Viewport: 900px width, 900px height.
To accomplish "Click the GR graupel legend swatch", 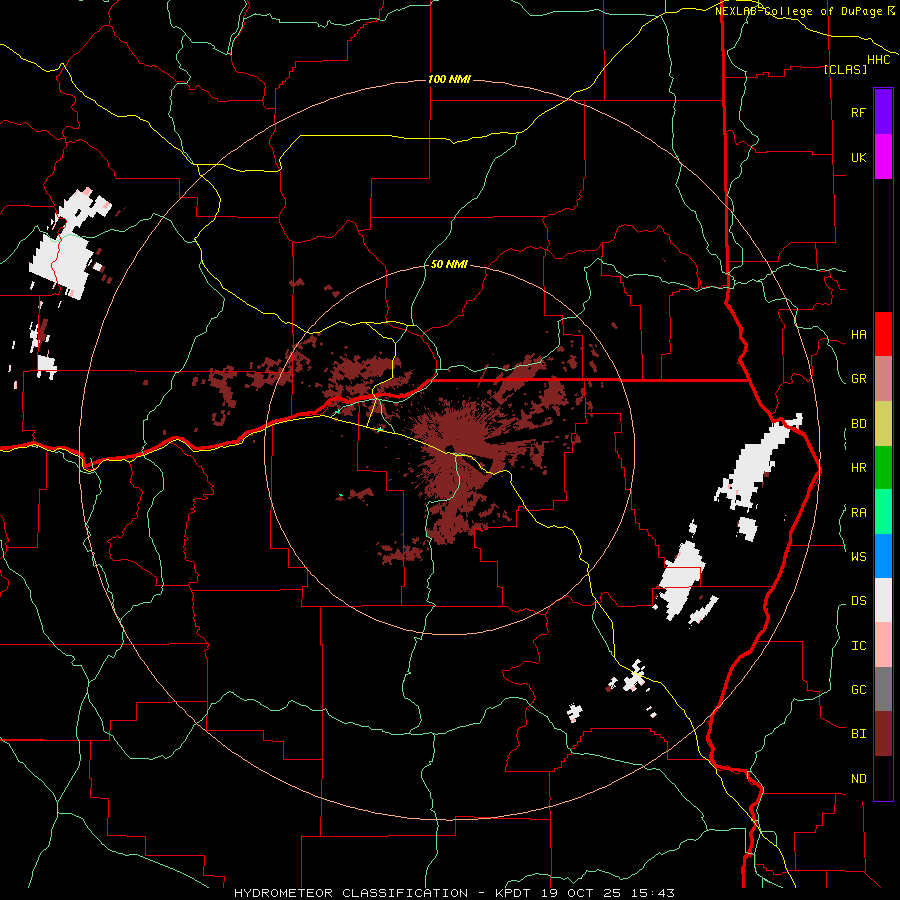I will [x=883, y=379].
